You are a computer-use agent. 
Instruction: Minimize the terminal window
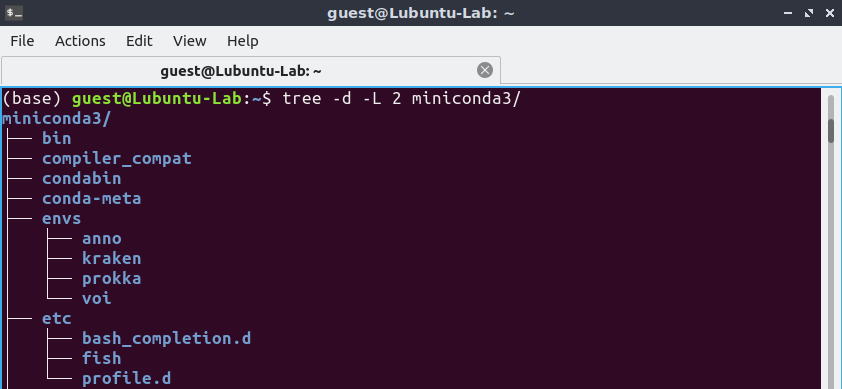tap(788, 13)
